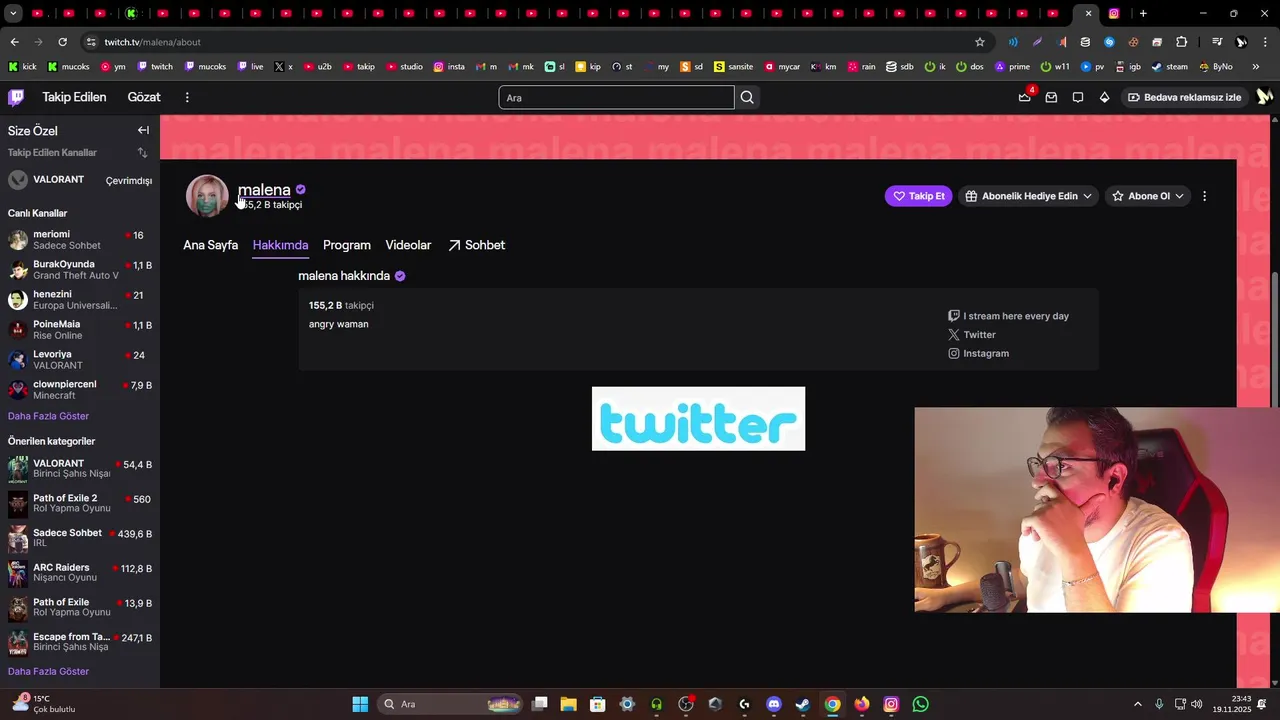Click the Windows taskbar Ara search box
This screenshot has height=720, width=1280.
tap(452, 704)
